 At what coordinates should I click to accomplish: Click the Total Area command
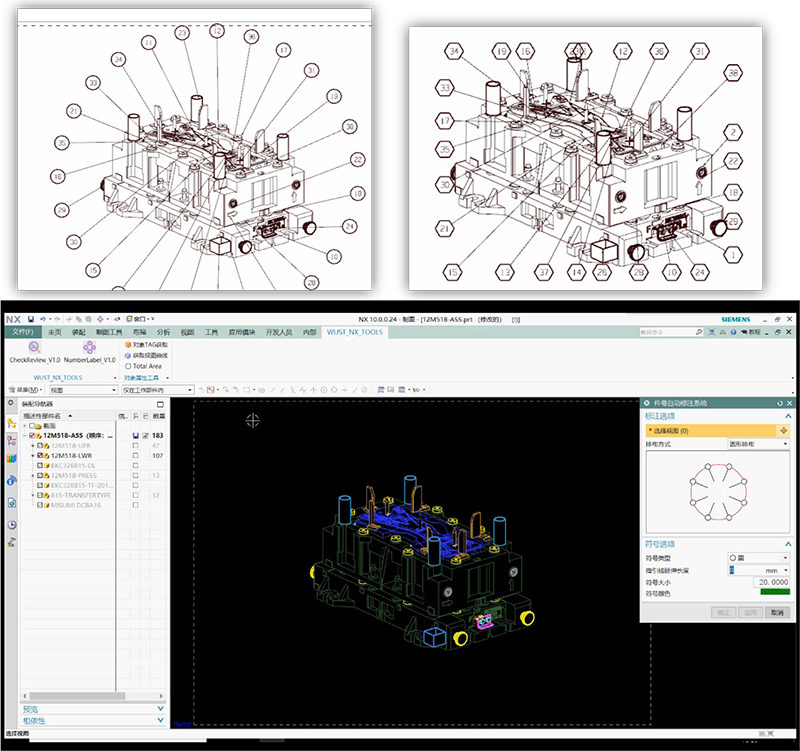(143, 366)
